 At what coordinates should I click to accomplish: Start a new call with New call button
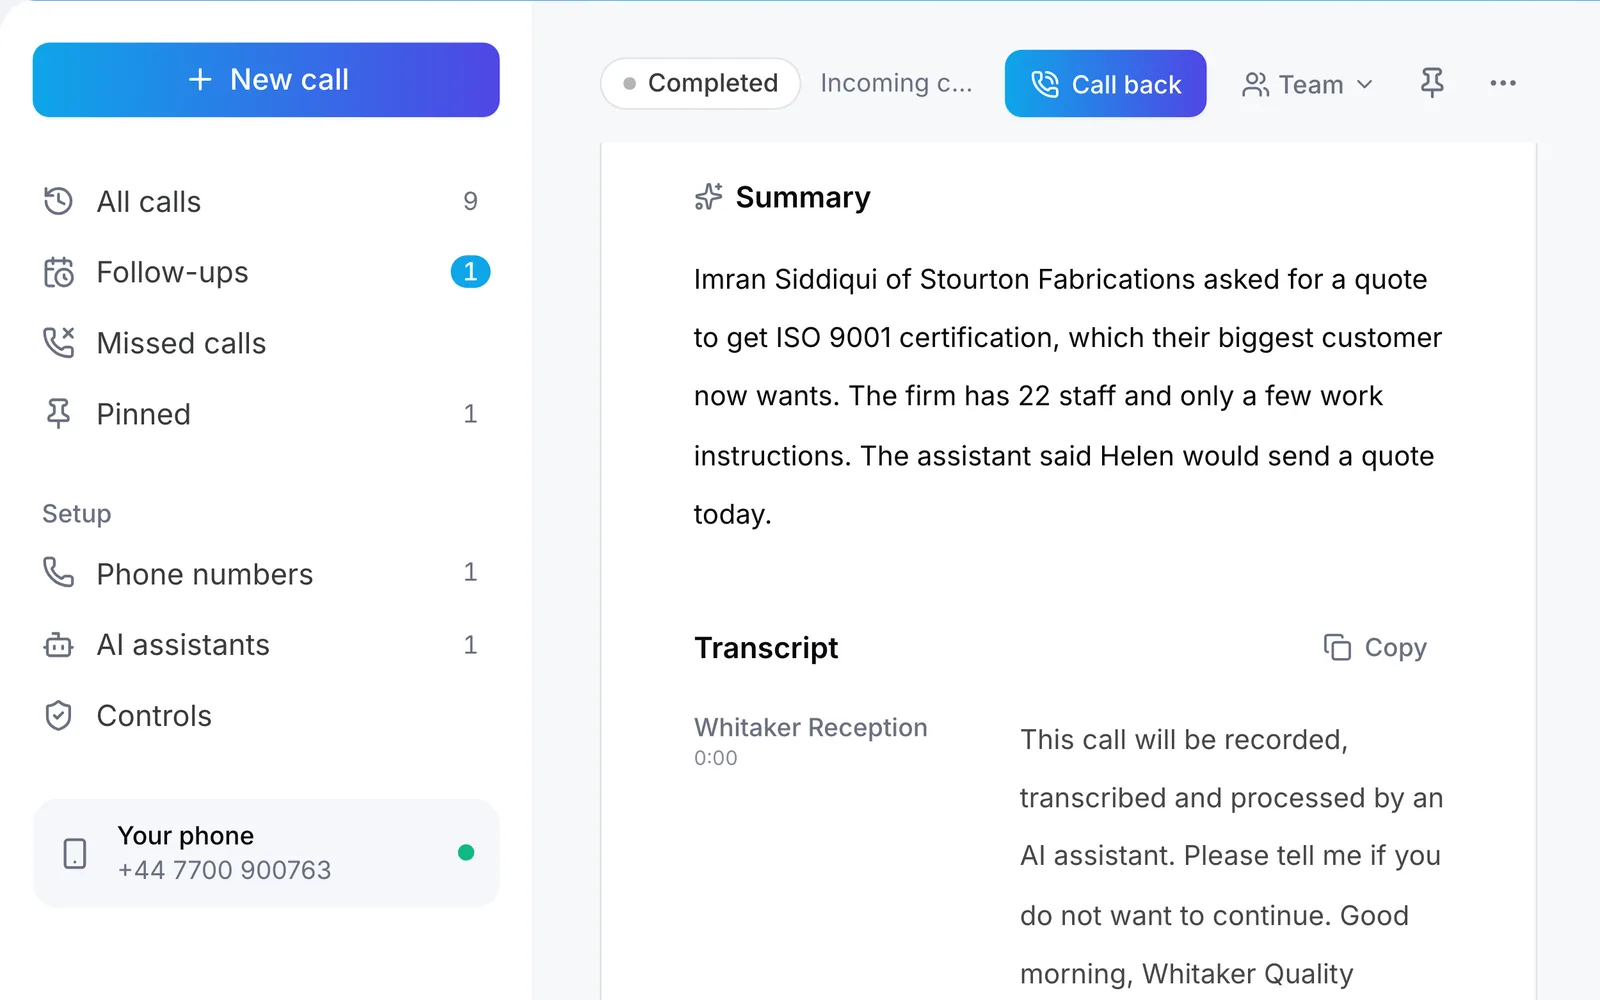[x=266, y=80]
